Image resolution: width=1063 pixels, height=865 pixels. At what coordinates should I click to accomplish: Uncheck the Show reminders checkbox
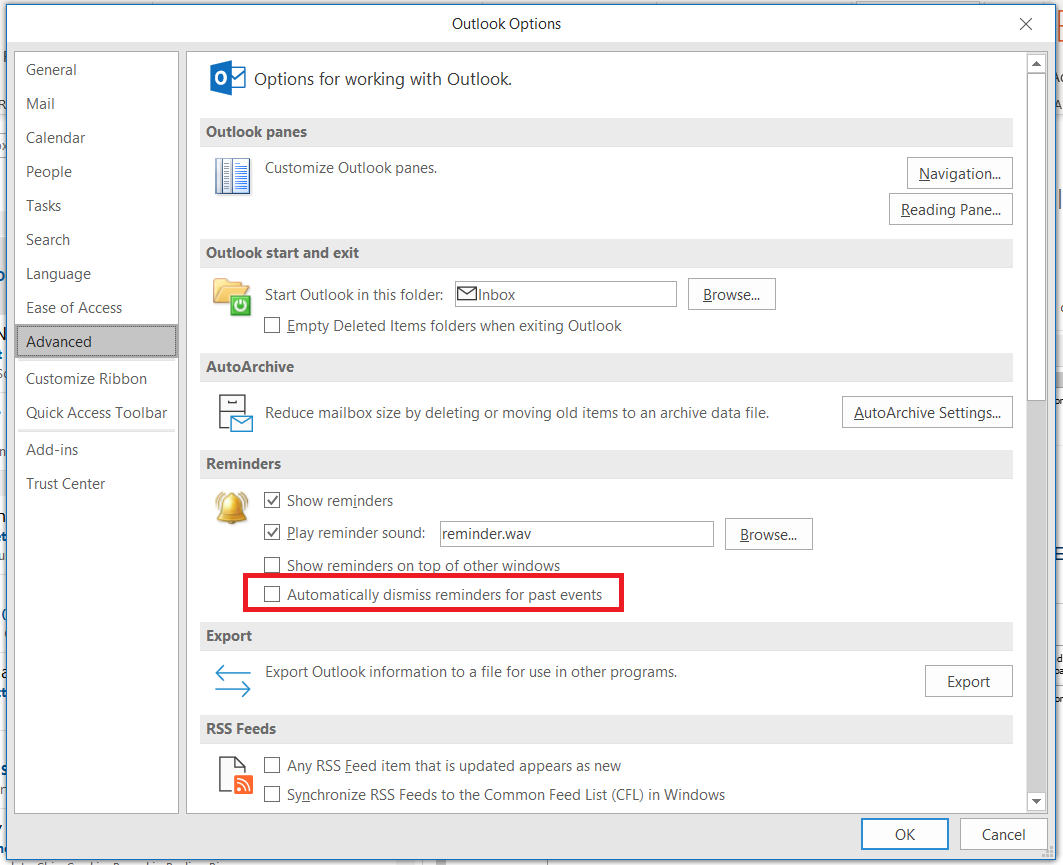[272, 500]
